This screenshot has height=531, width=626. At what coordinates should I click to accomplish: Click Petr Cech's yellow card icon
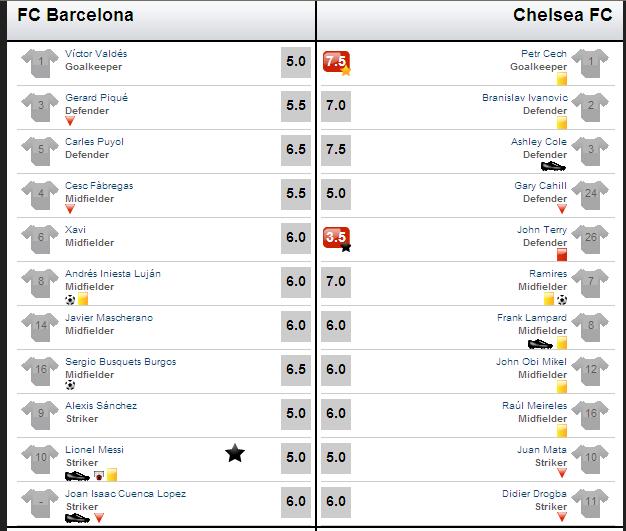(x=562, y=79)
